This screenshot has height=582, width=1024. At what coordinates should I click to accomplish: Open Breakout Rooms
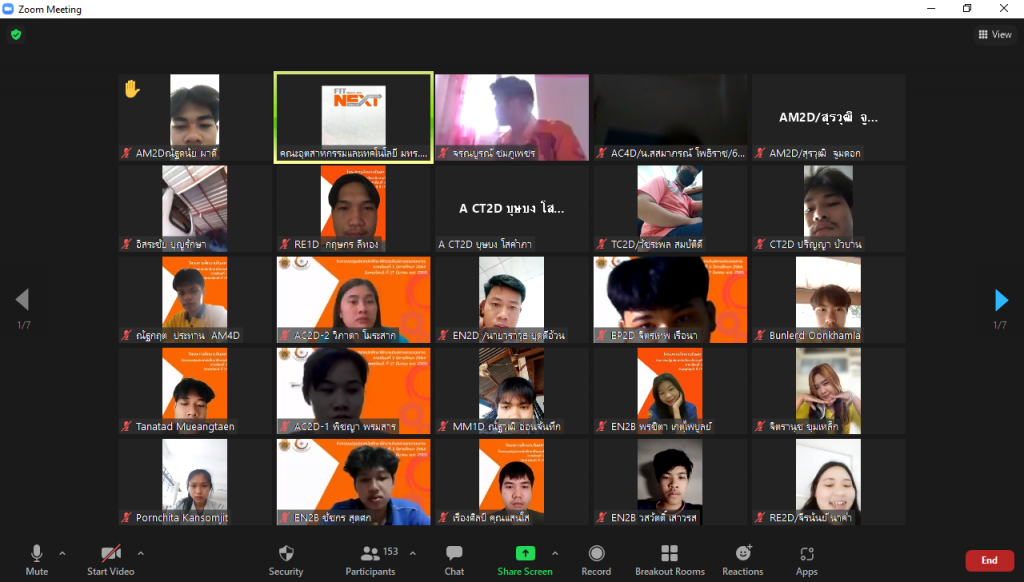click(669, 559)
